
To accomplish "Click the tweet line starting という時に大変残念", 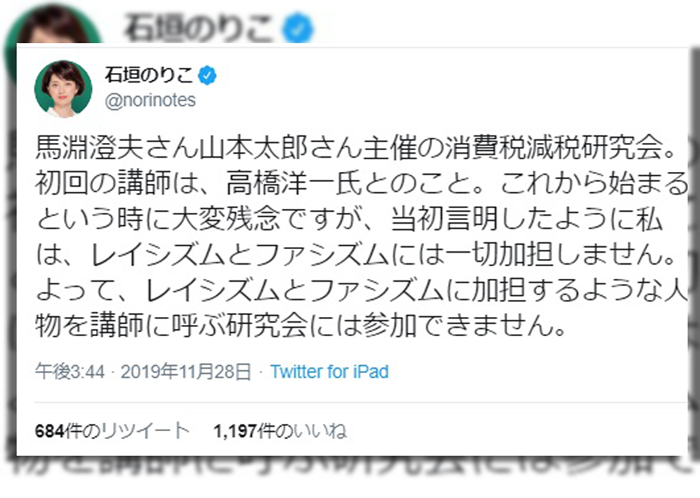I will click(x=349, y=219).
